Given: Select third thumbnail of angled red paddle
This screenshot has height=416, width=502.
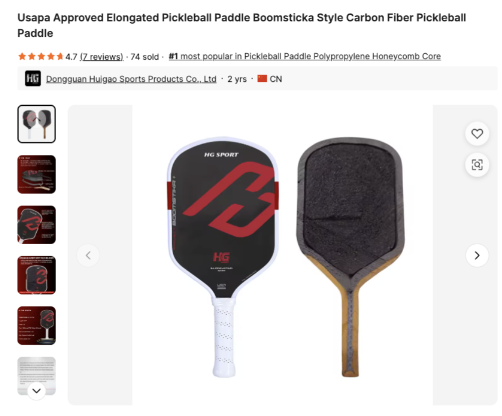Looking at the screenshot, I should 37,225.
